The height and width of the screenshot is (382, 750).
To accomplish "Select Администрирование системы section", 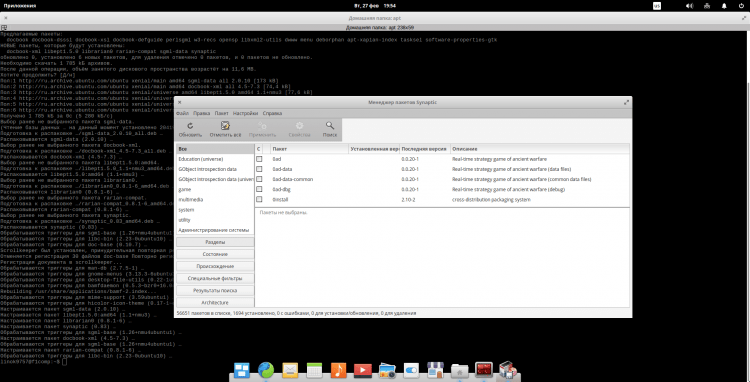I will 215,230.
